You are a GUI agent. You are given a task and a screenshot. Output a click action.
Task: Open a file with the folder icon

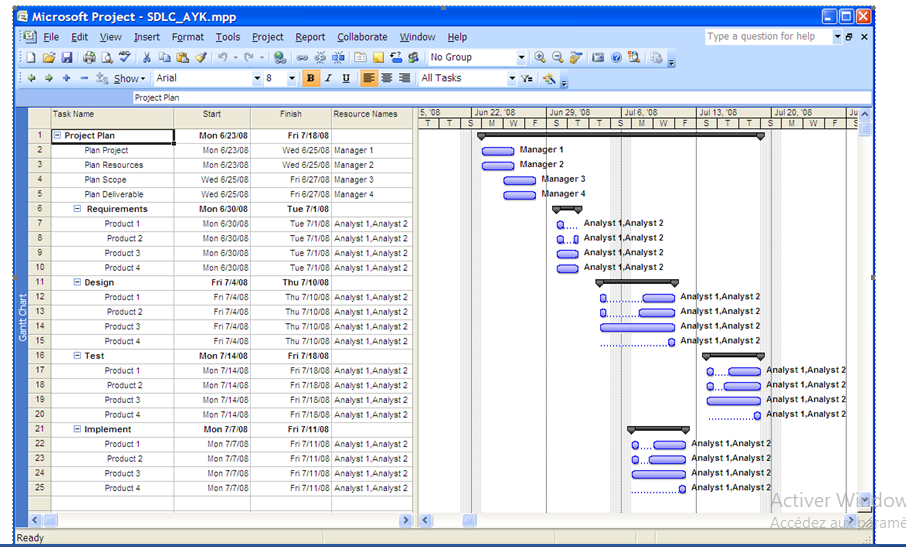(x=49, y=58)
